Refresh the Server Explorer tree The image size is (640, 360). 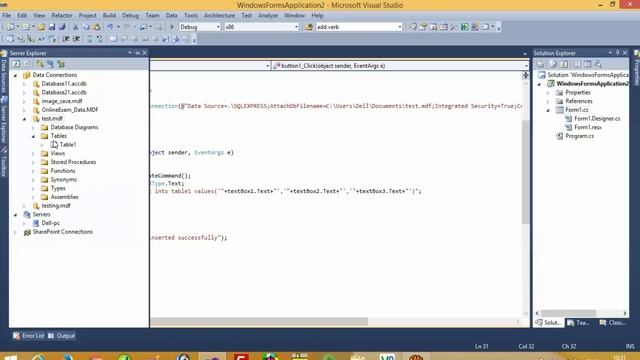(16, 64)
